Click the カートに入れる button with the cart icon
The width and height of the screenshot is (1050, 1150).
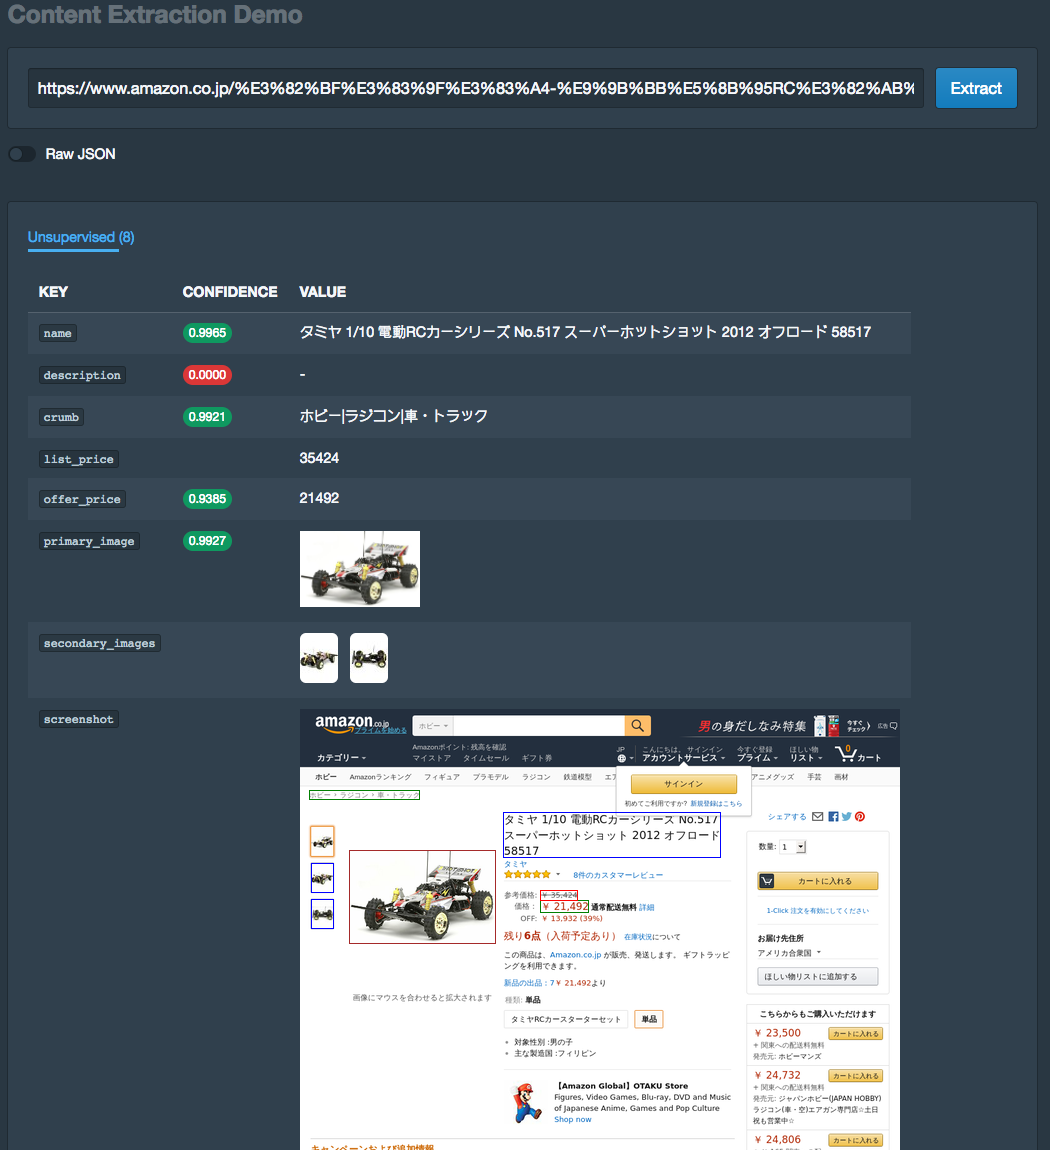[818, 881]
